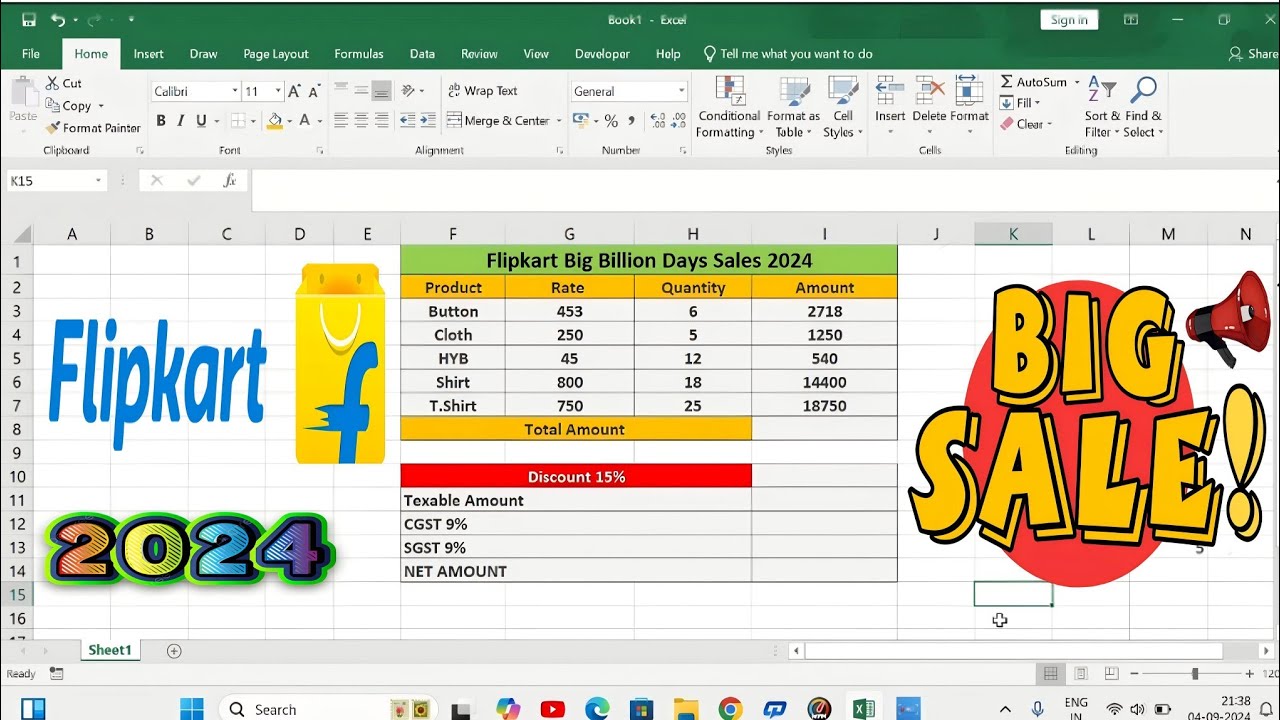The height and width of the screenshot is (720, 1280).
Task: Click the Format Painter brush
Action: click(x=93, y=128)
